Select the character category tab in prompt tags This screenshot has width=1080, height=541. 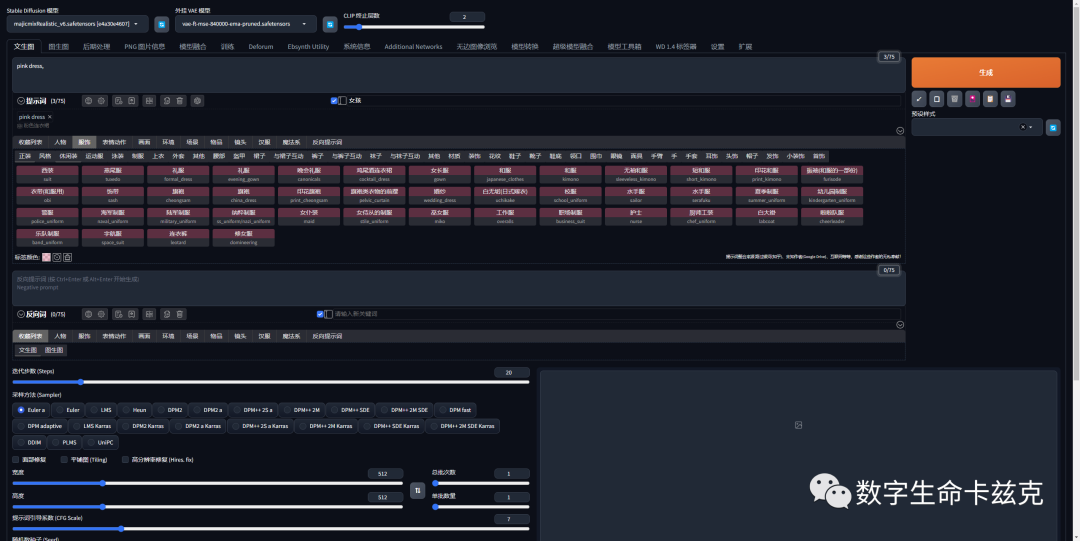pyautogui.click(x=61, y=143)
